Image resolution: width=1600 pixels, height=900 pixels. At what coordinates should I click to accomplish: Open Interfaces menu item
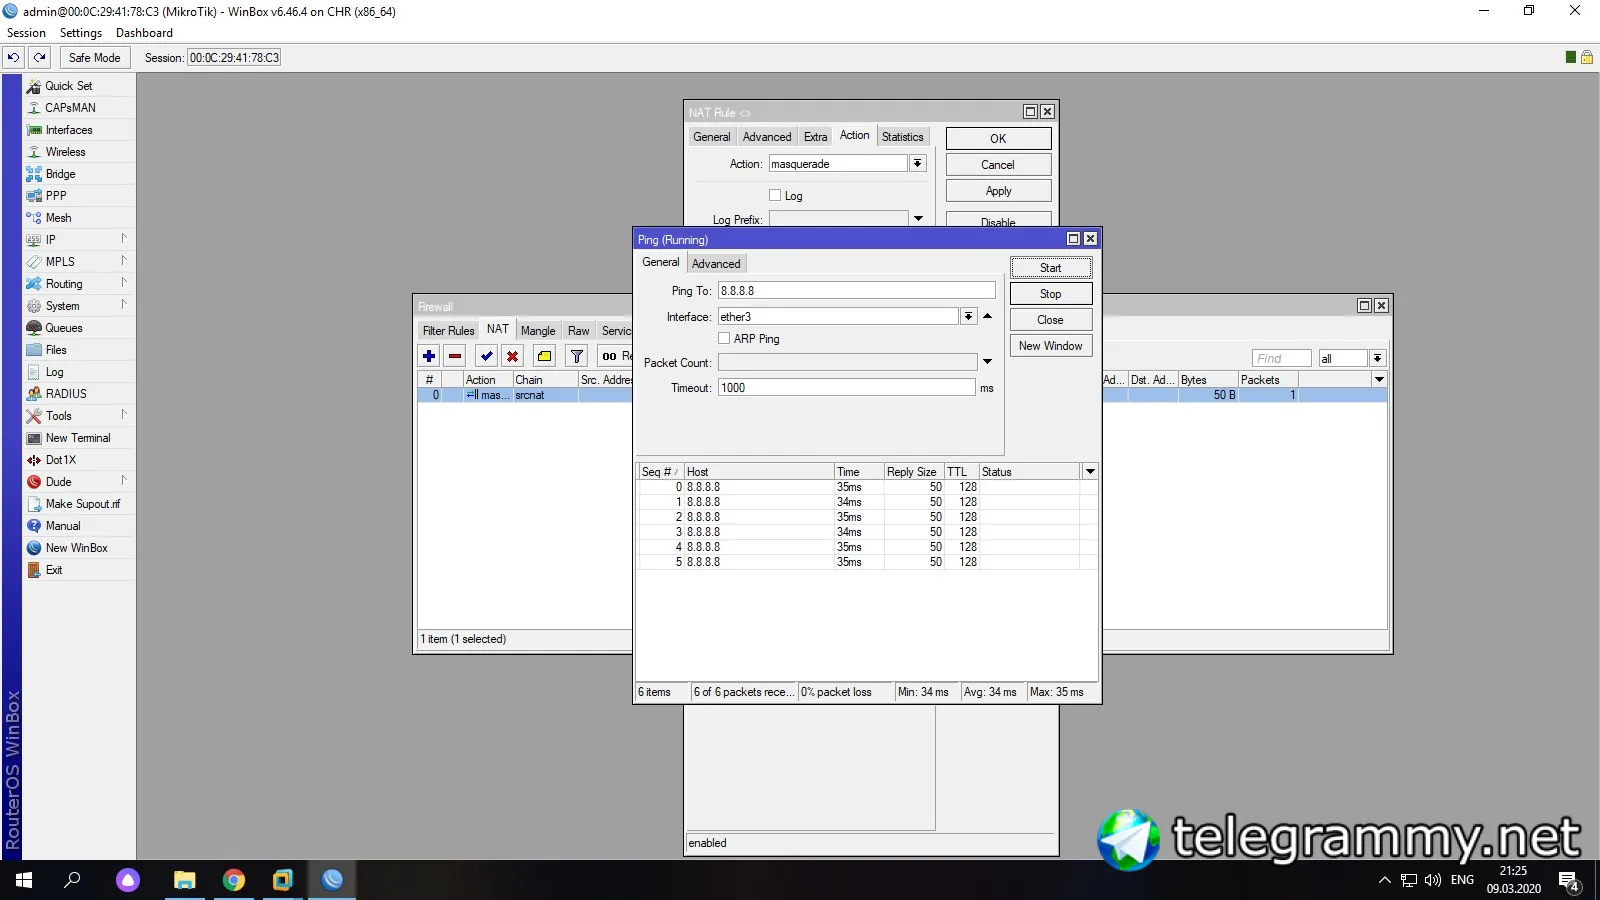tap(68, 130)
